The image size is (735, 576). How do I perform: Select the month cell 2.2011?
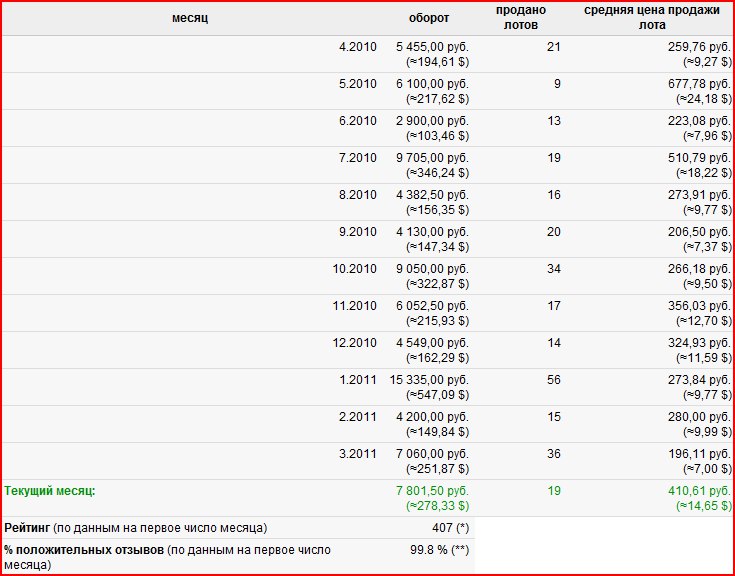358,417
